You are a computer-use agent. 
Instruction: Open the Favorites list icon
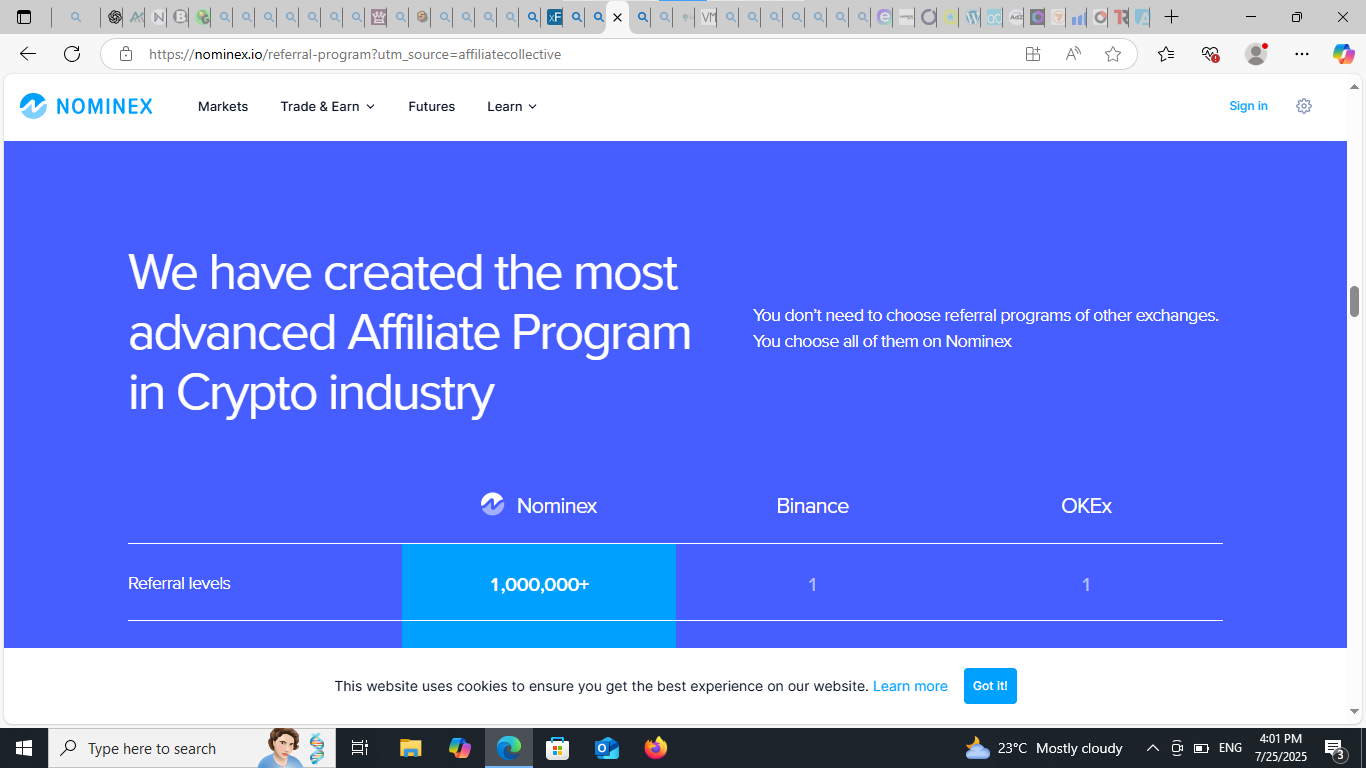1166,54
